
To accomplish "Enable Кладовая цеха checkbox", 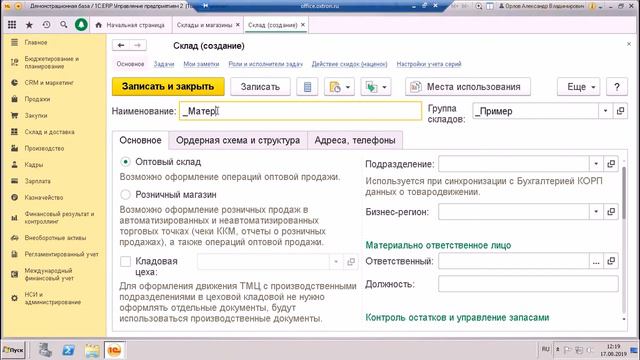I will (125, 261).
